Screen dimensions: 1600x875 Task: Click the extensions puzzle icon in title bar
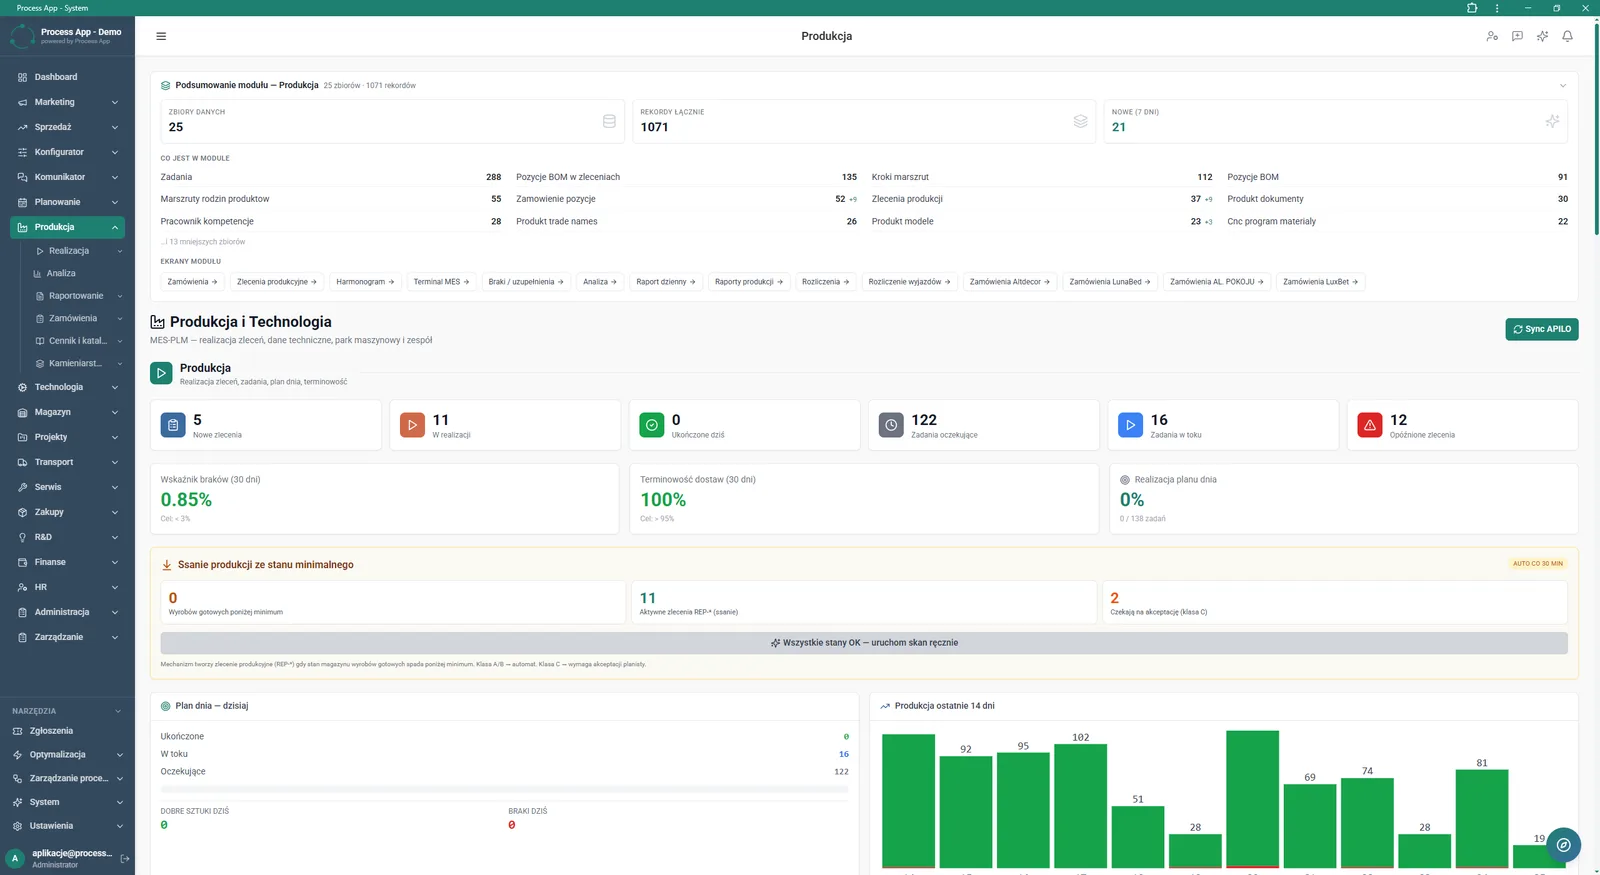point(1472,8)
